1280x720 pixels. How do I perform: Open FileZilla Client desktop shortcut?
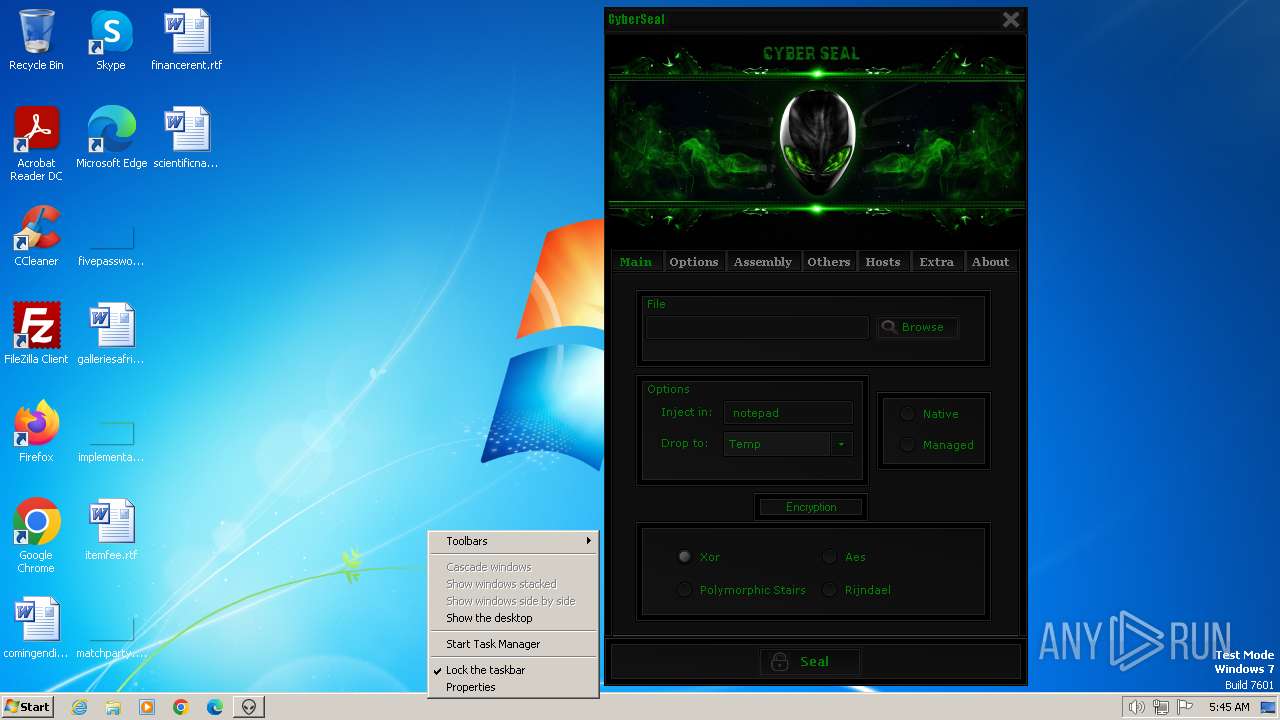[x=36, y=334]
